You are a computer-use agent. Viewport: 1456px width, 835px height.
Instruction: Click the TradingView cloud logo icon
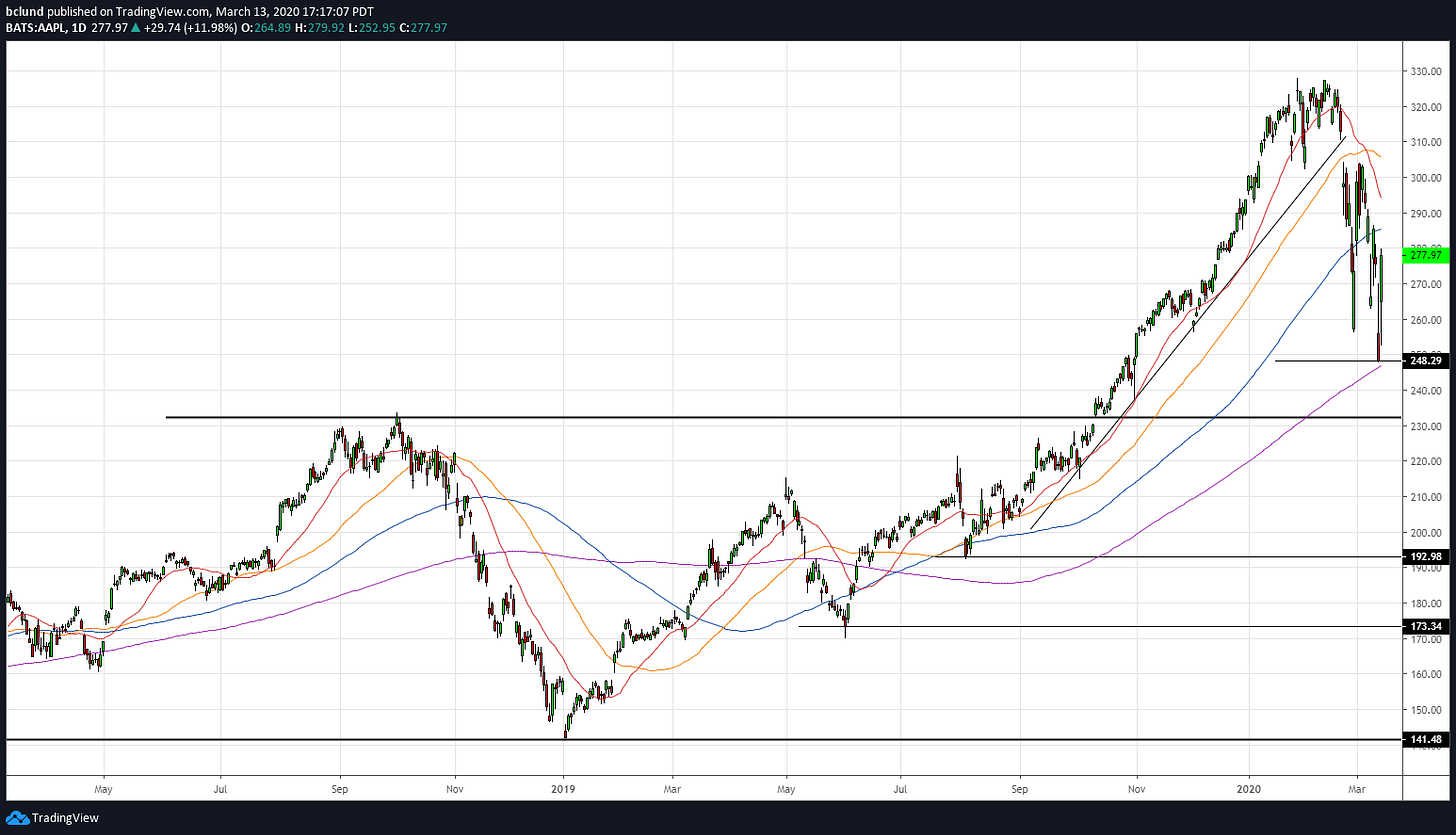(17, 818)
